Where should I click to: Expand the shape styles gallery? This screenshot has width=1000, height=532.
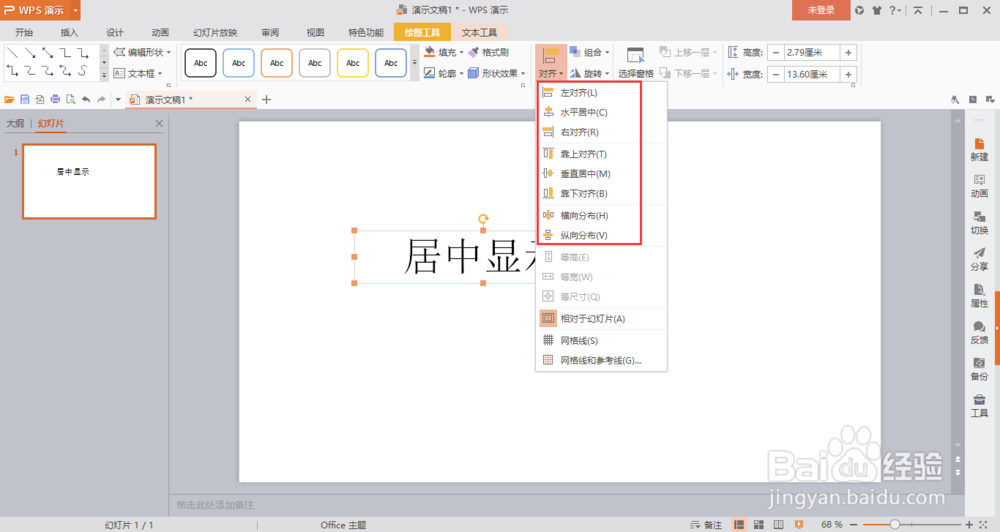click(415, 63)
